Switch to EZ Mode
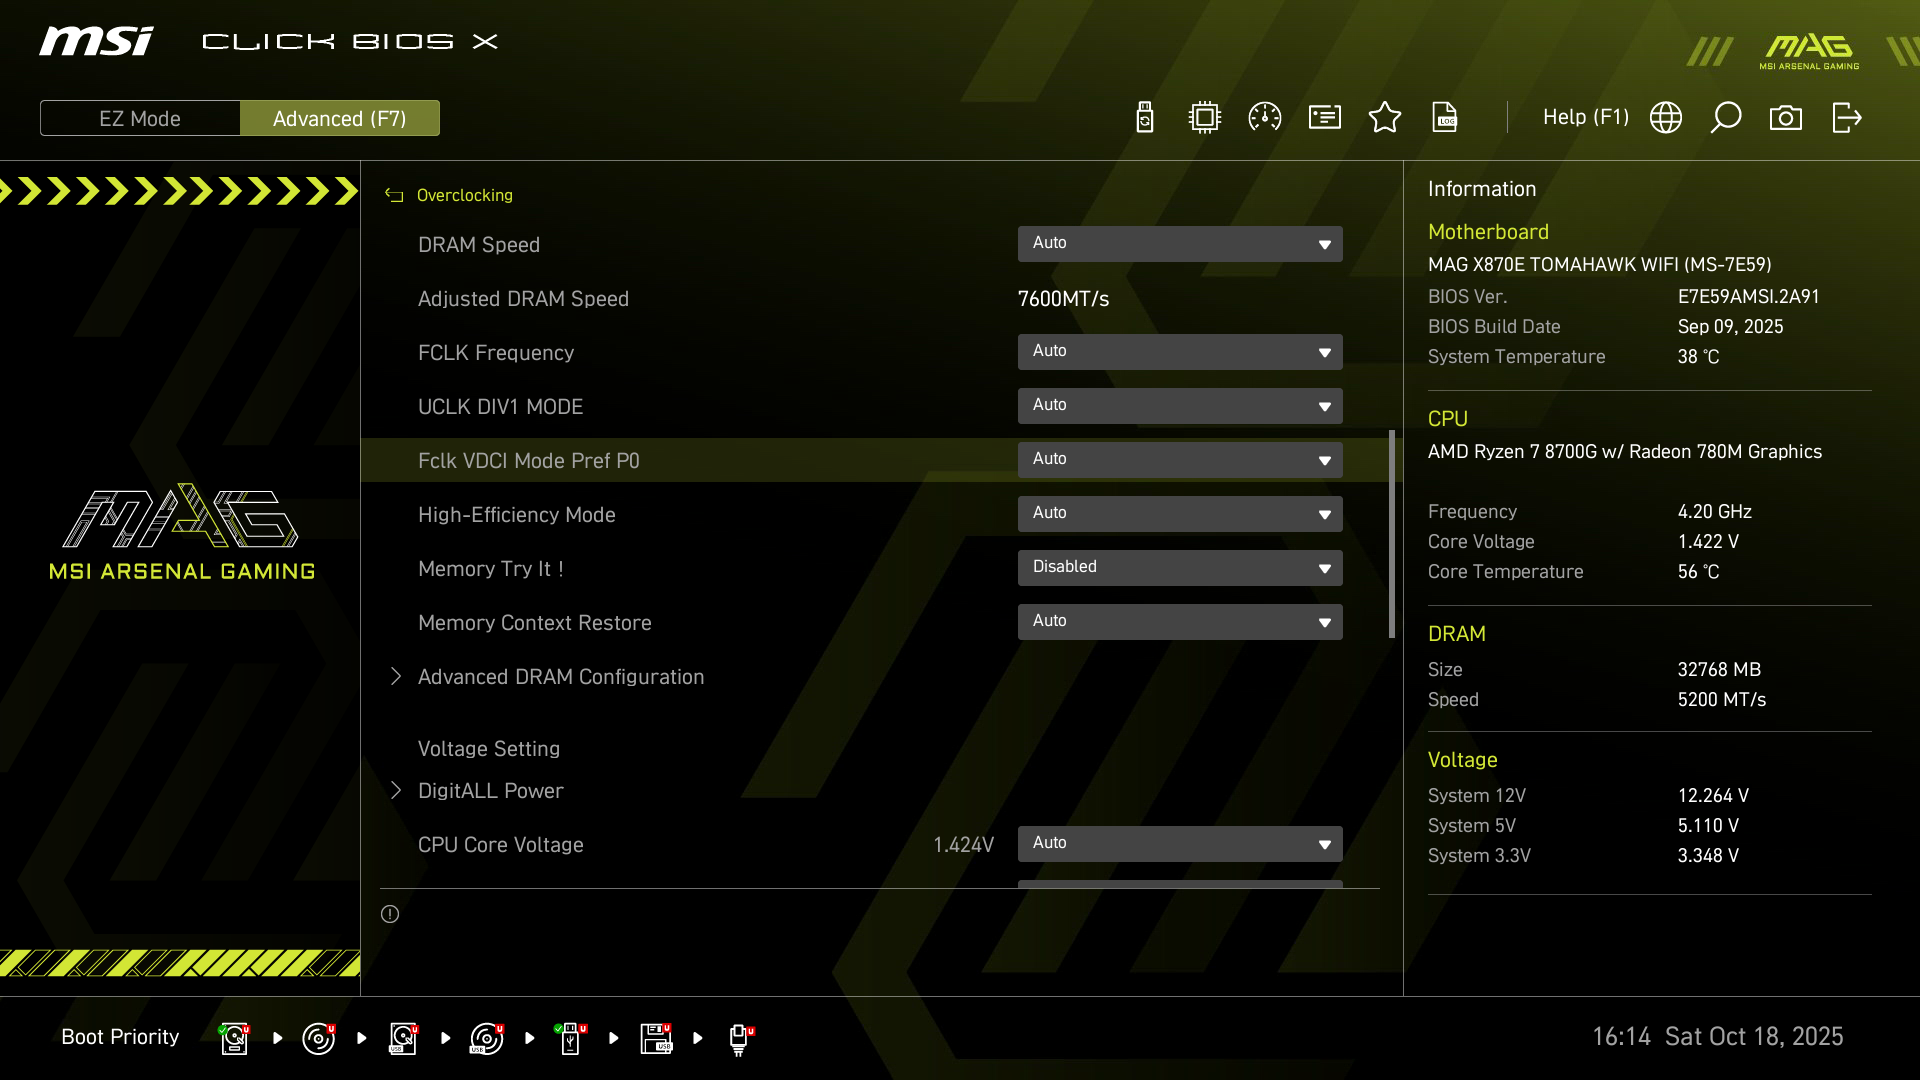Viewport: 1920px width, 1080px height. (x=140, y=118)
